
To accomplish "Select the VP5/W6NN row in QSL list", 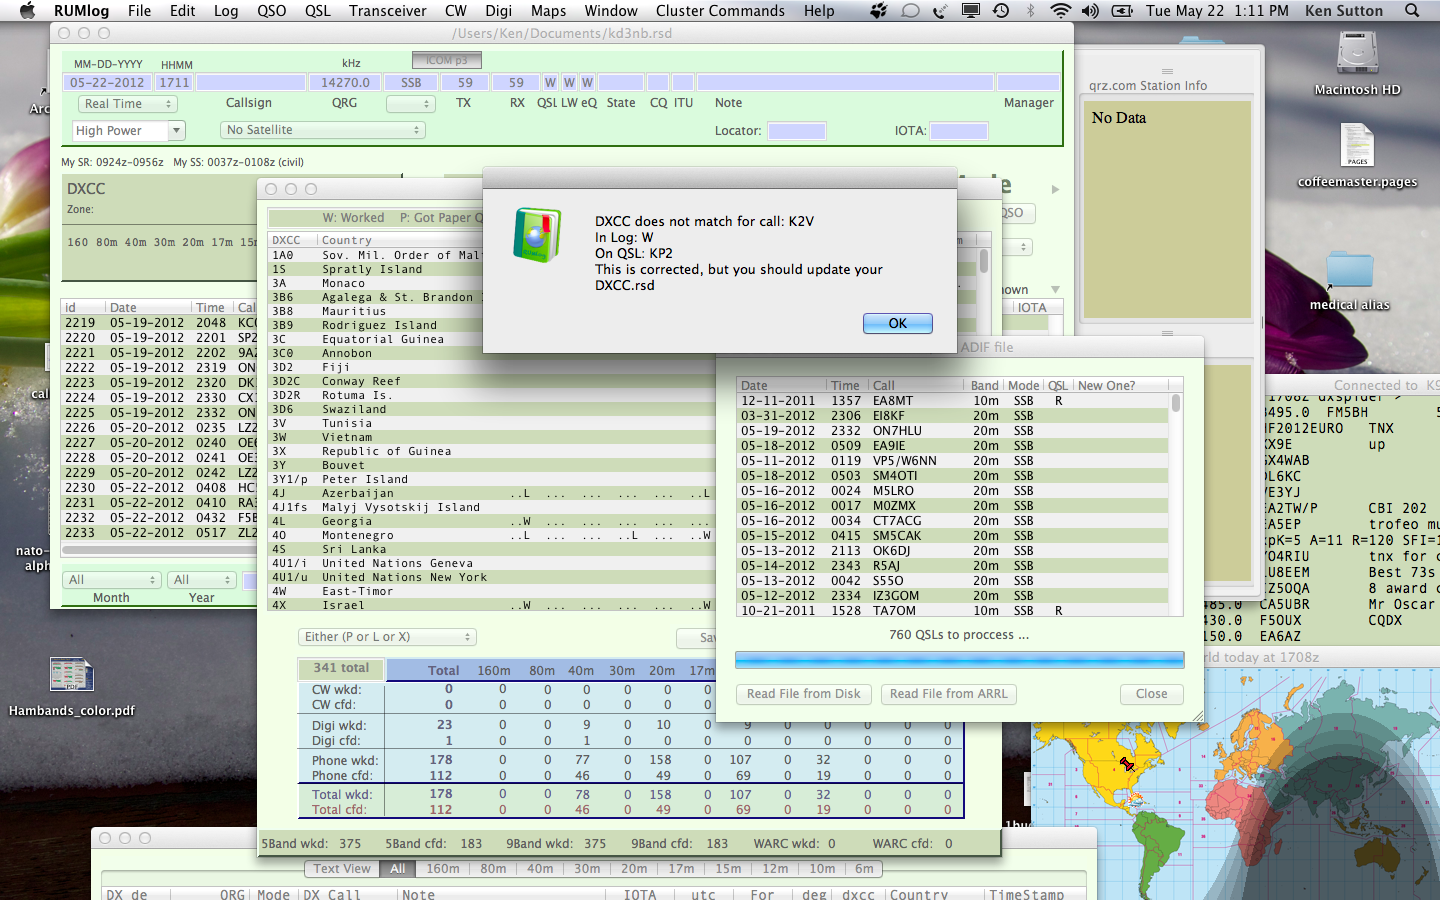I will click(952, 461).
